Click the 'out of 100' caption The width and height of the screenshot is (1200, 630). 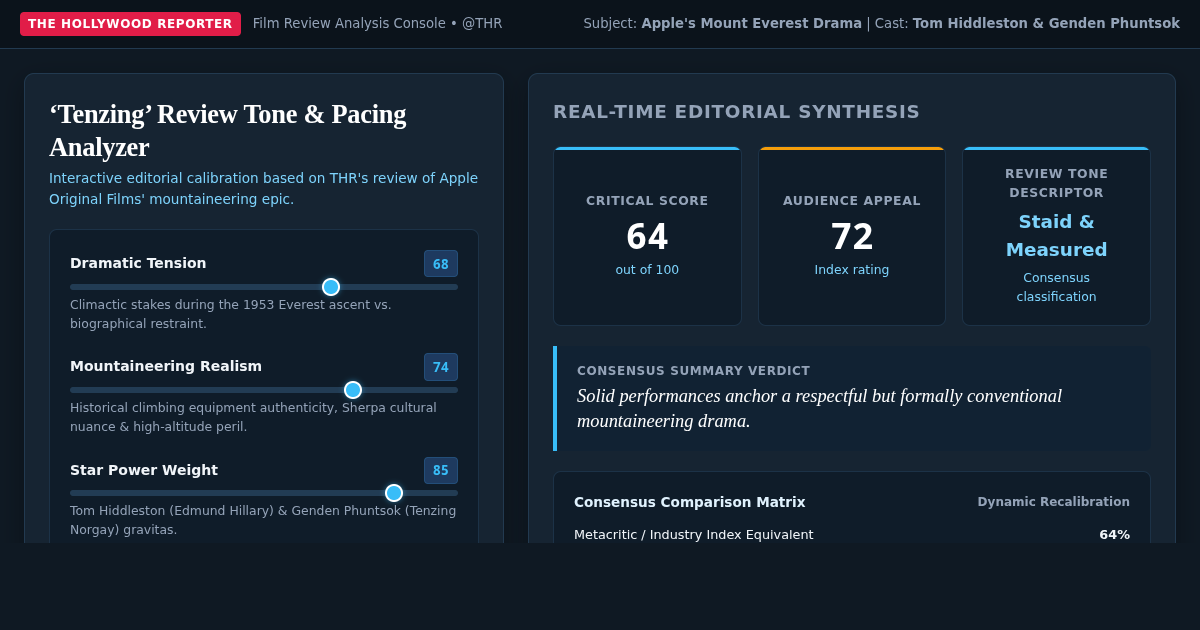(647, 270)
